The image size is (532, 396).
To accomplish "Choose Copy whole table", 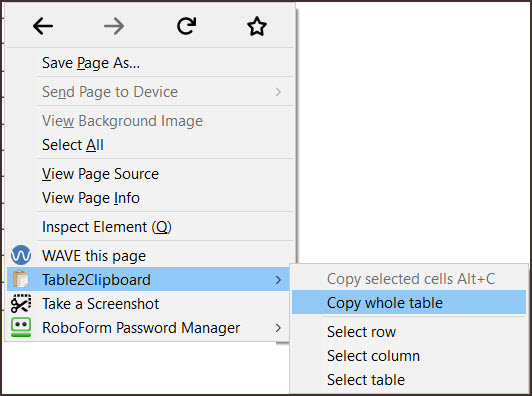I will (409, 302).
